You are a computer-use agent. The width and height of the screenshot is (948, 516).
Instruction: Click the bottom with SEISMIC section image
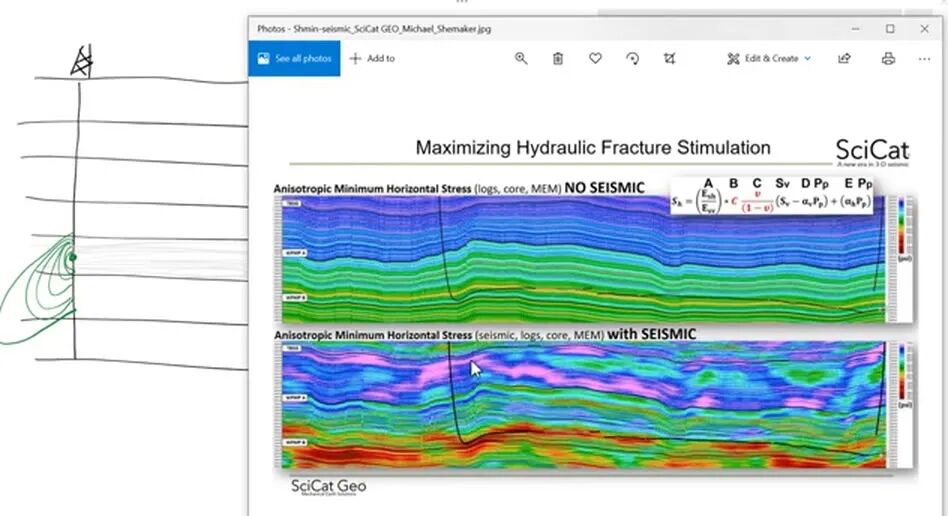point(583,405)
